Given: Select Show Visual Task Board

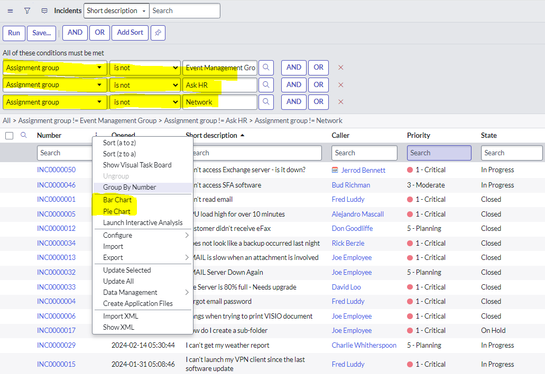Looking at the screenshot, I should coord(137,165).
